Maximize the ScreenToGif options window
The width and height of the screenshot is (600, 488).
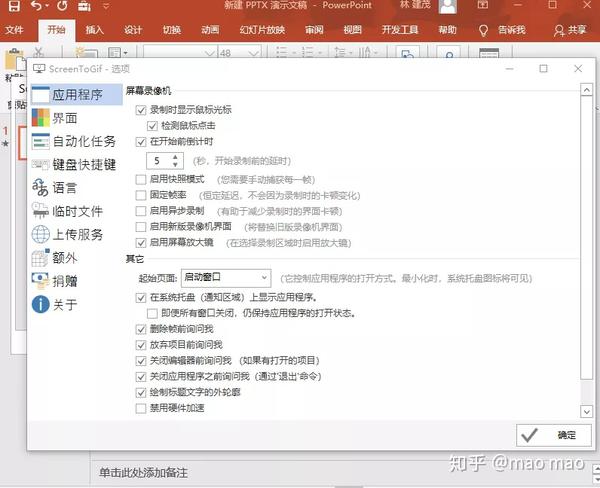click(543, 69)
